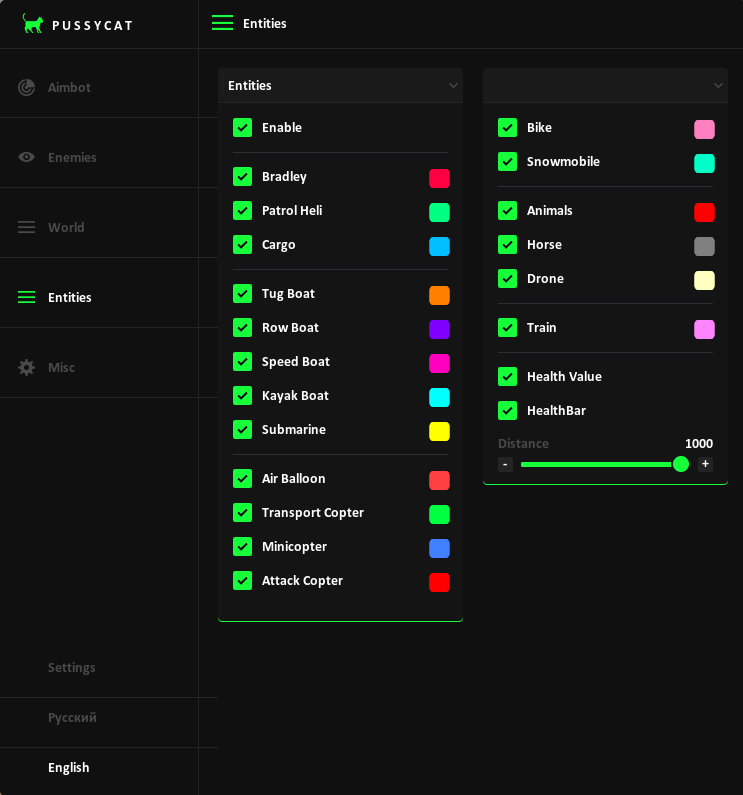Viewport: 743px width, 795px height.
Task: Select Русский language option
Action: click(72, 717)
